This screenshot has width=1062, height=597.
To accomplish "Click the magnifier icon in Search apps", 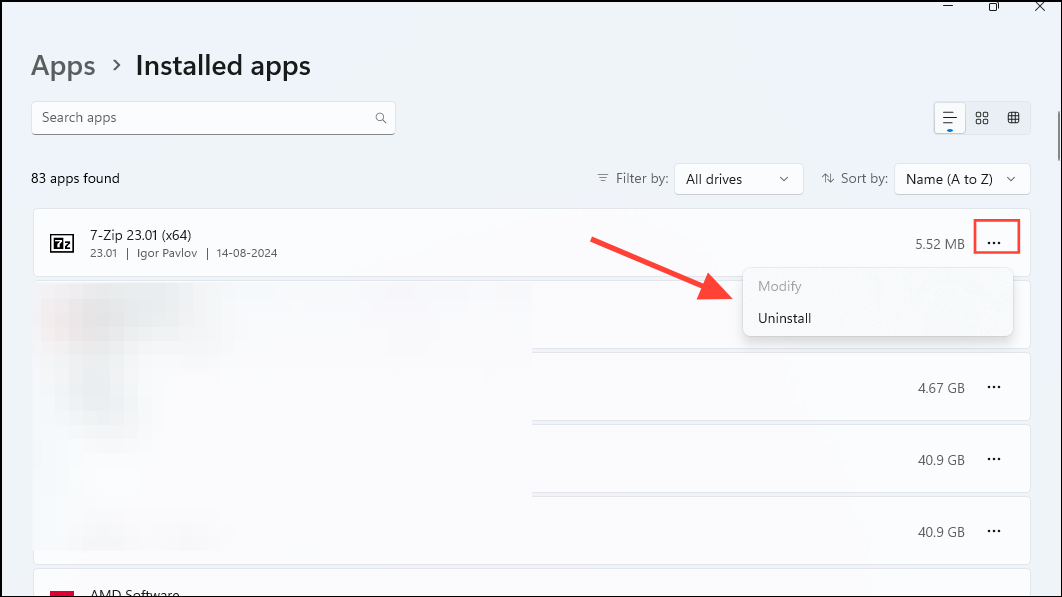I will (380, 118).
